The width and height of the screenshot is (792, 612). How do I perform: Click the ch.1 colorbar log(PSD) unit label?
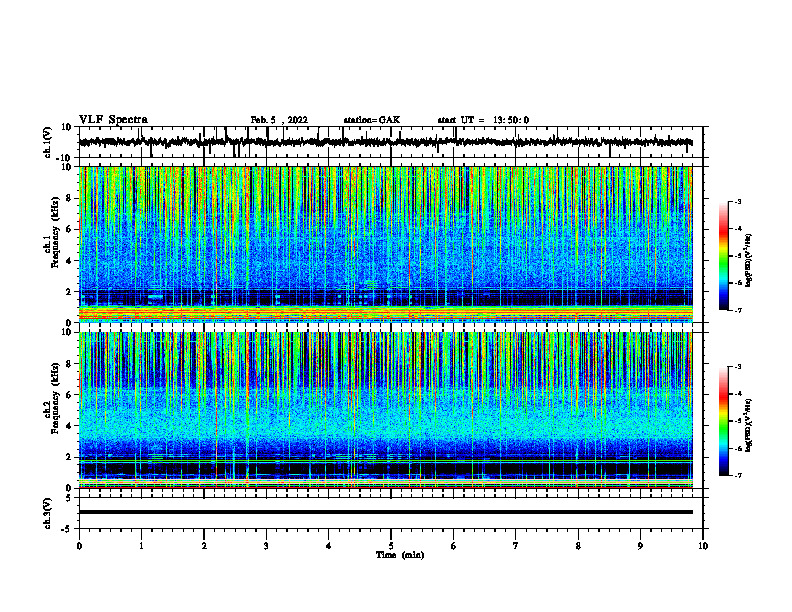[748, 261]
